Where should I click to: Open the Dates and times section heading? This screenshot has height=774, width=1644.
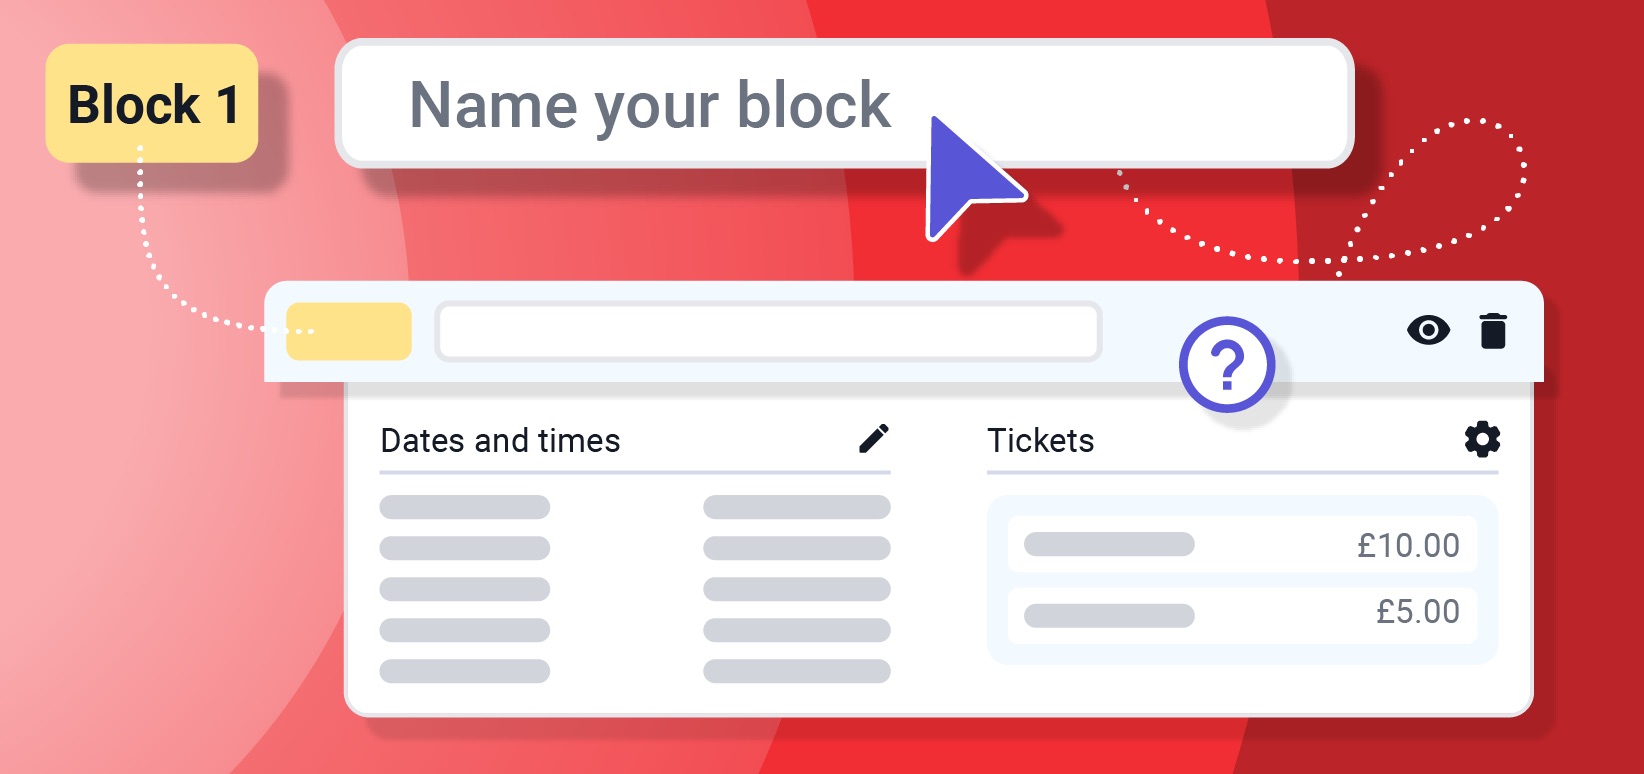point(501,441)
